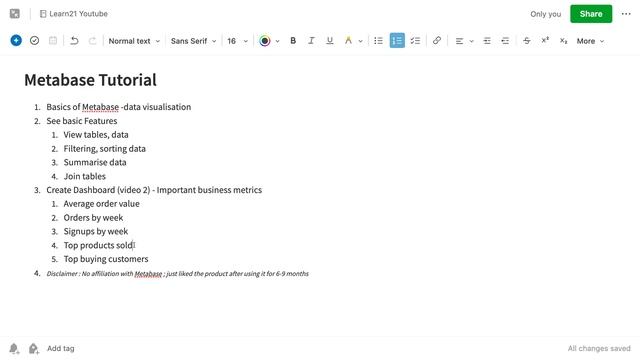Click the 'Join tables' sub-item

(84, 176)
